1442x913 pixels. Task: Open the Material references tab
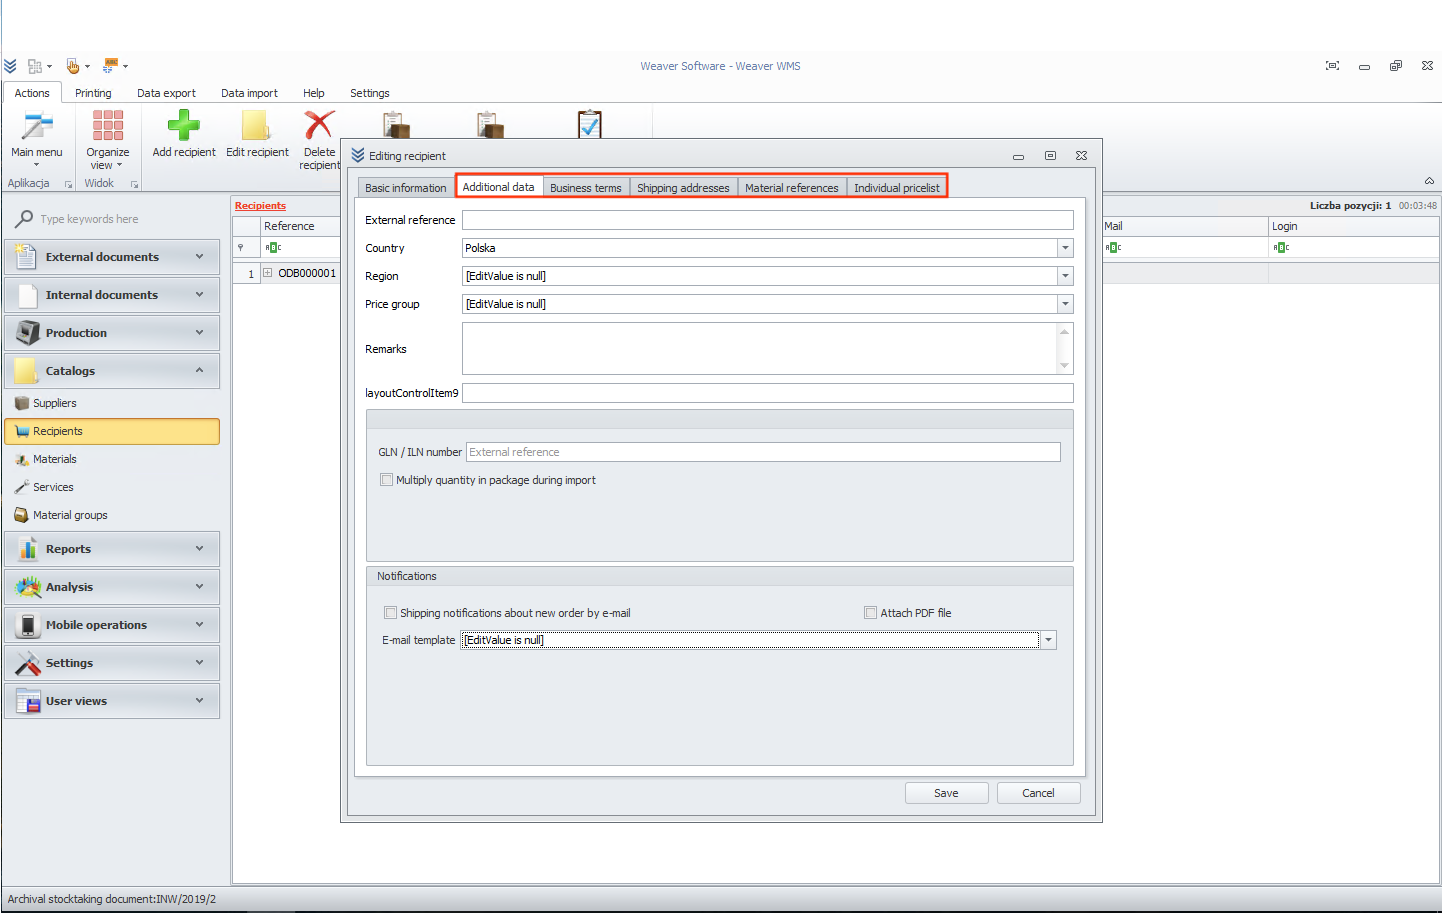792,188
